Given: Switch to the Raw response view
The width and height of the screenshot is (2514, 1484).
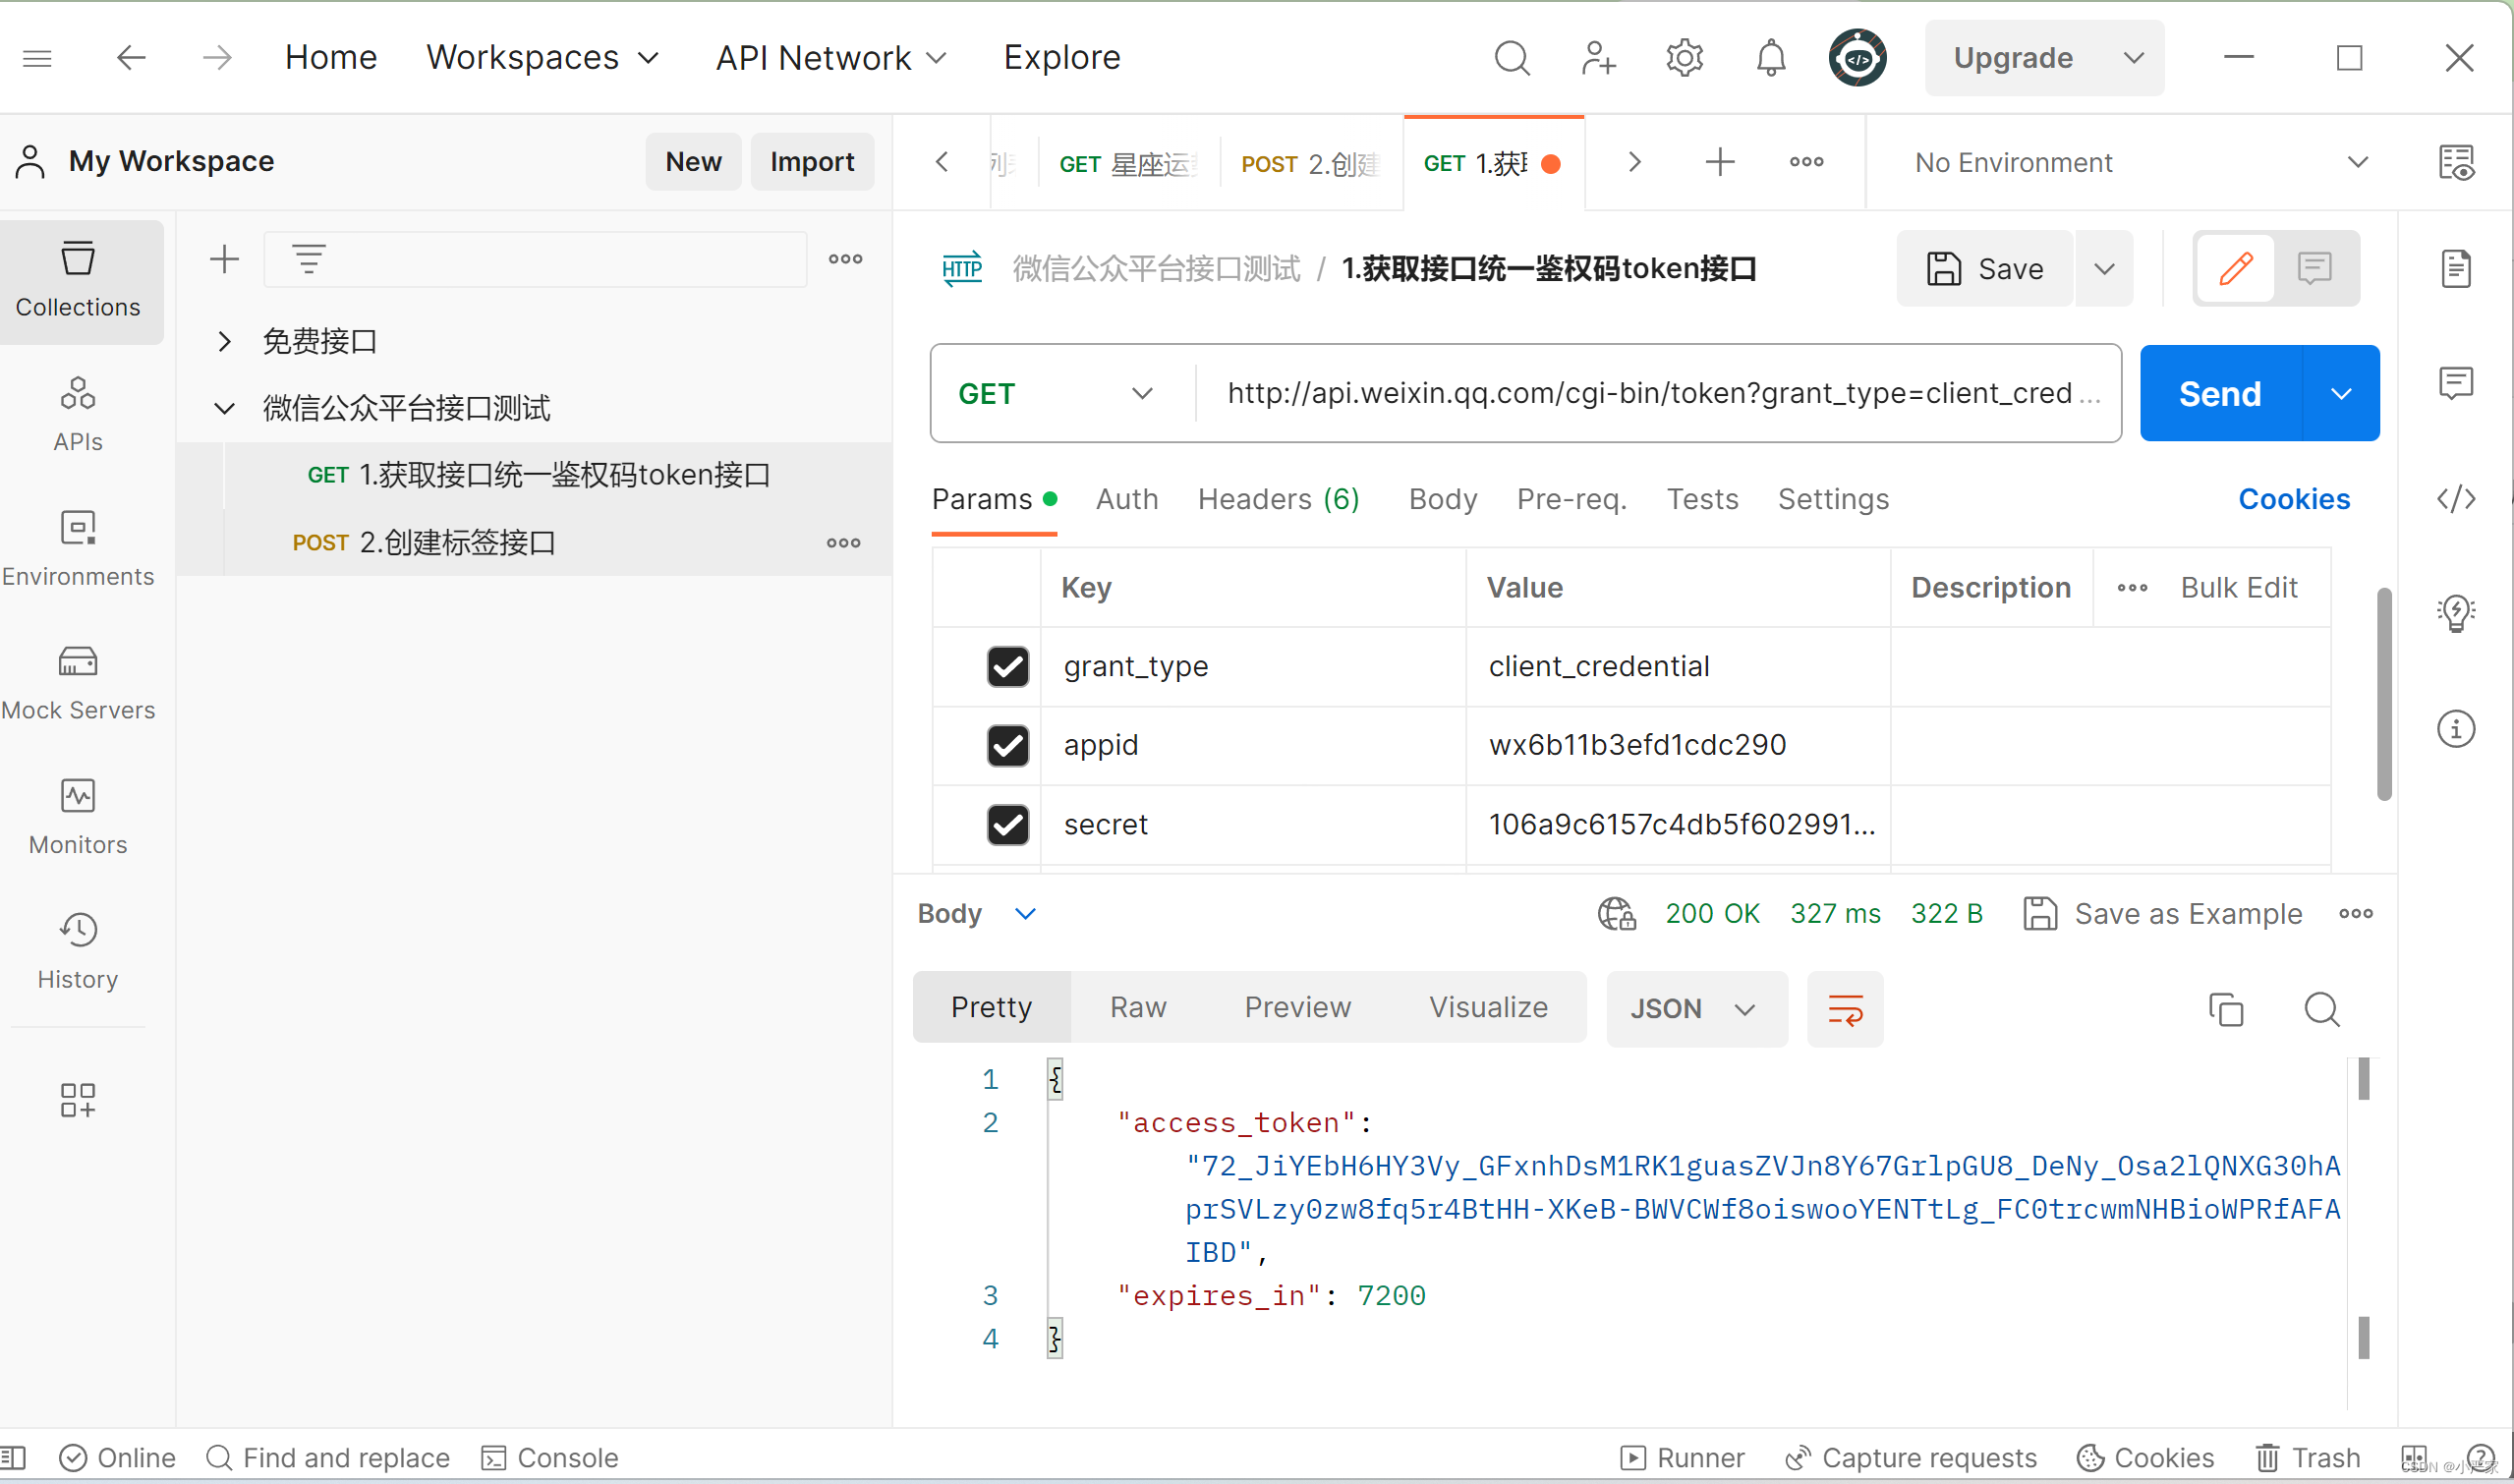Looking at the screenshot, I should click(1138, 1007).
